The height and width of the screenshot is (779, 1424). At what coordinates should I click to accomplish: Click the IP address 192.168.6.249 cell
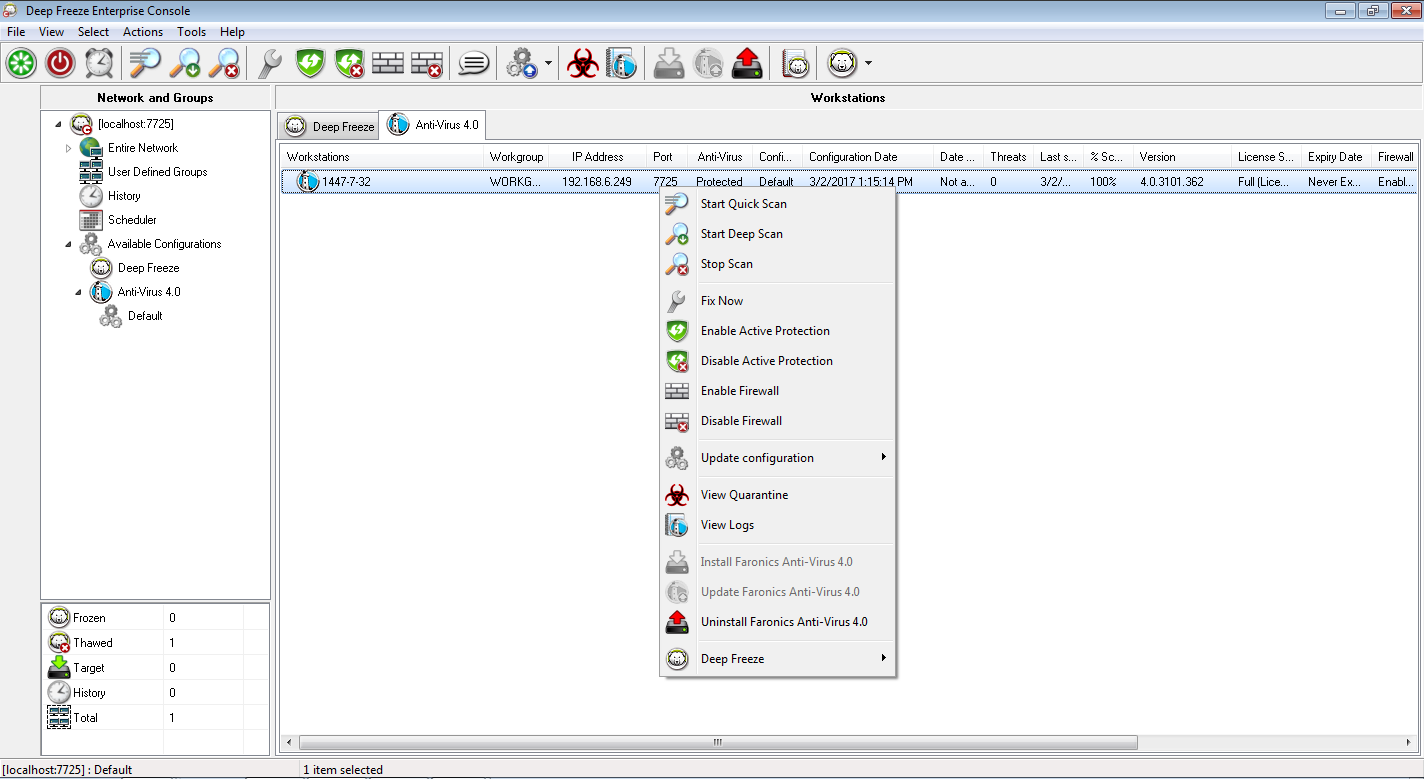[x=597, y=182]
